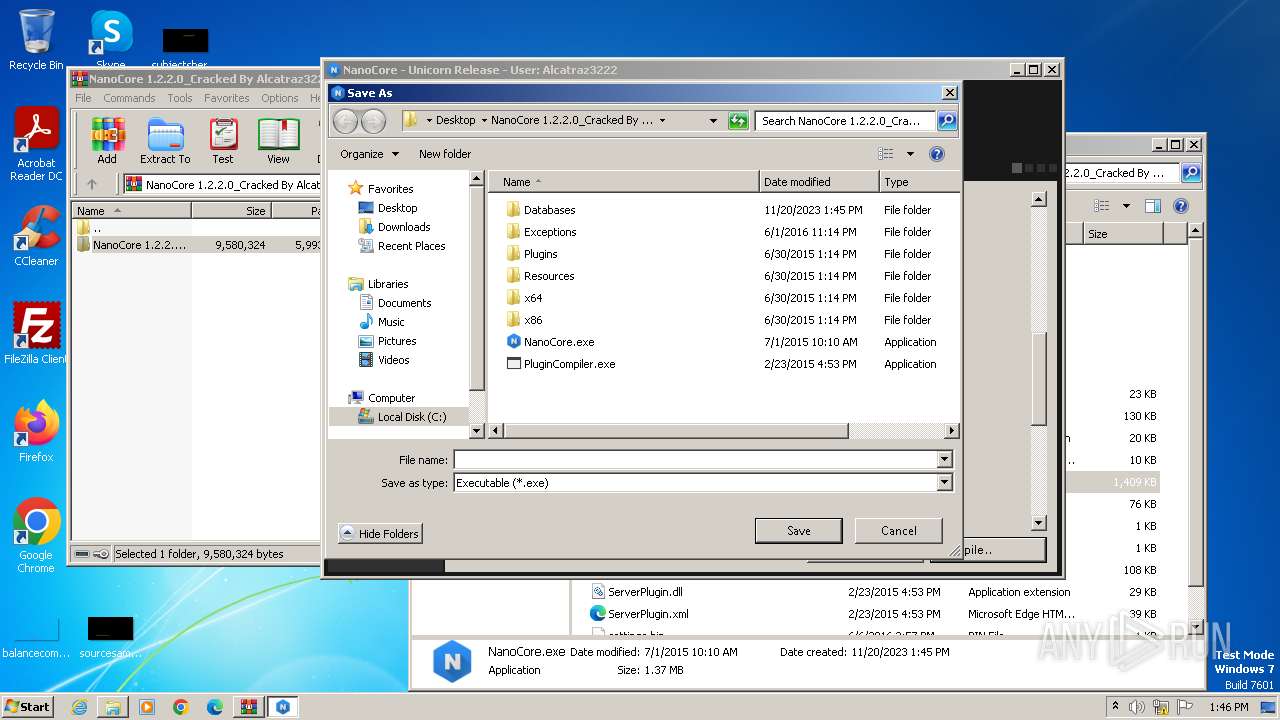The width and height of the screenshot is (1280, 720).
Task: Click Internet Explorer in taskbar
Action: click(x=79, y=707)
